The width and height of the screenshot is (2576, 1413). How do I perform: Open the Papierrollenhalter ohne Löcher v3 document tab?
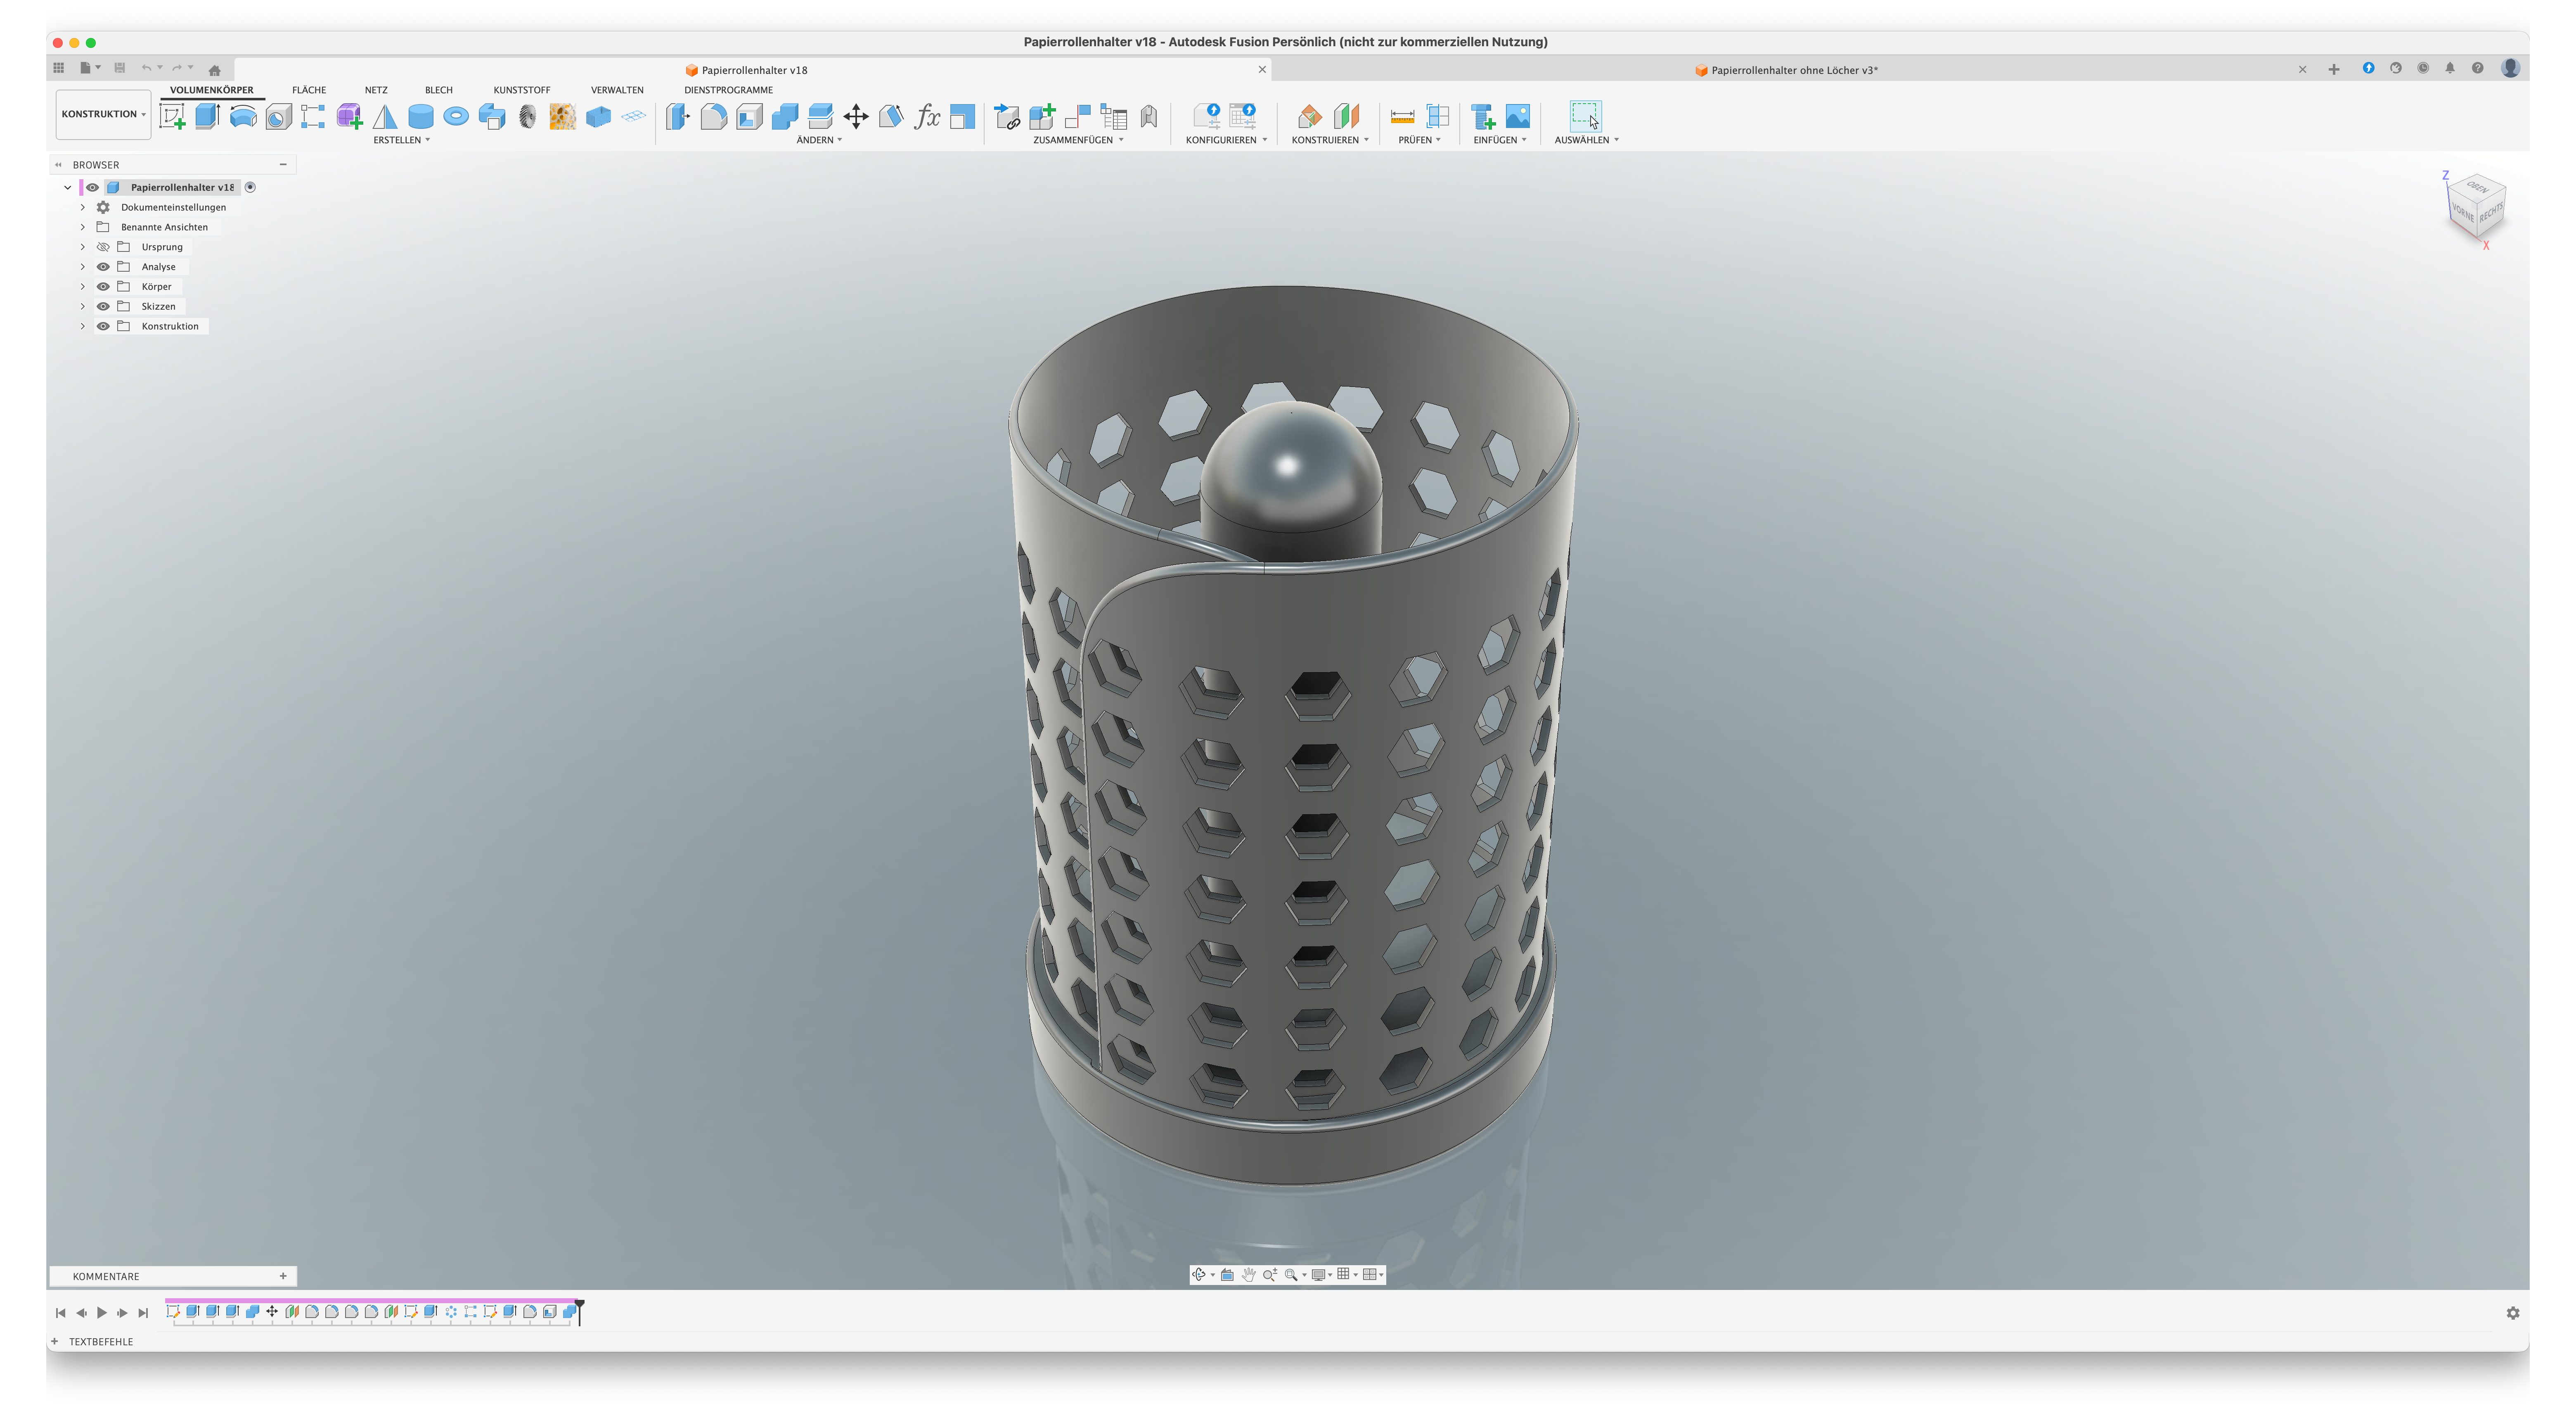(1787, 70)
